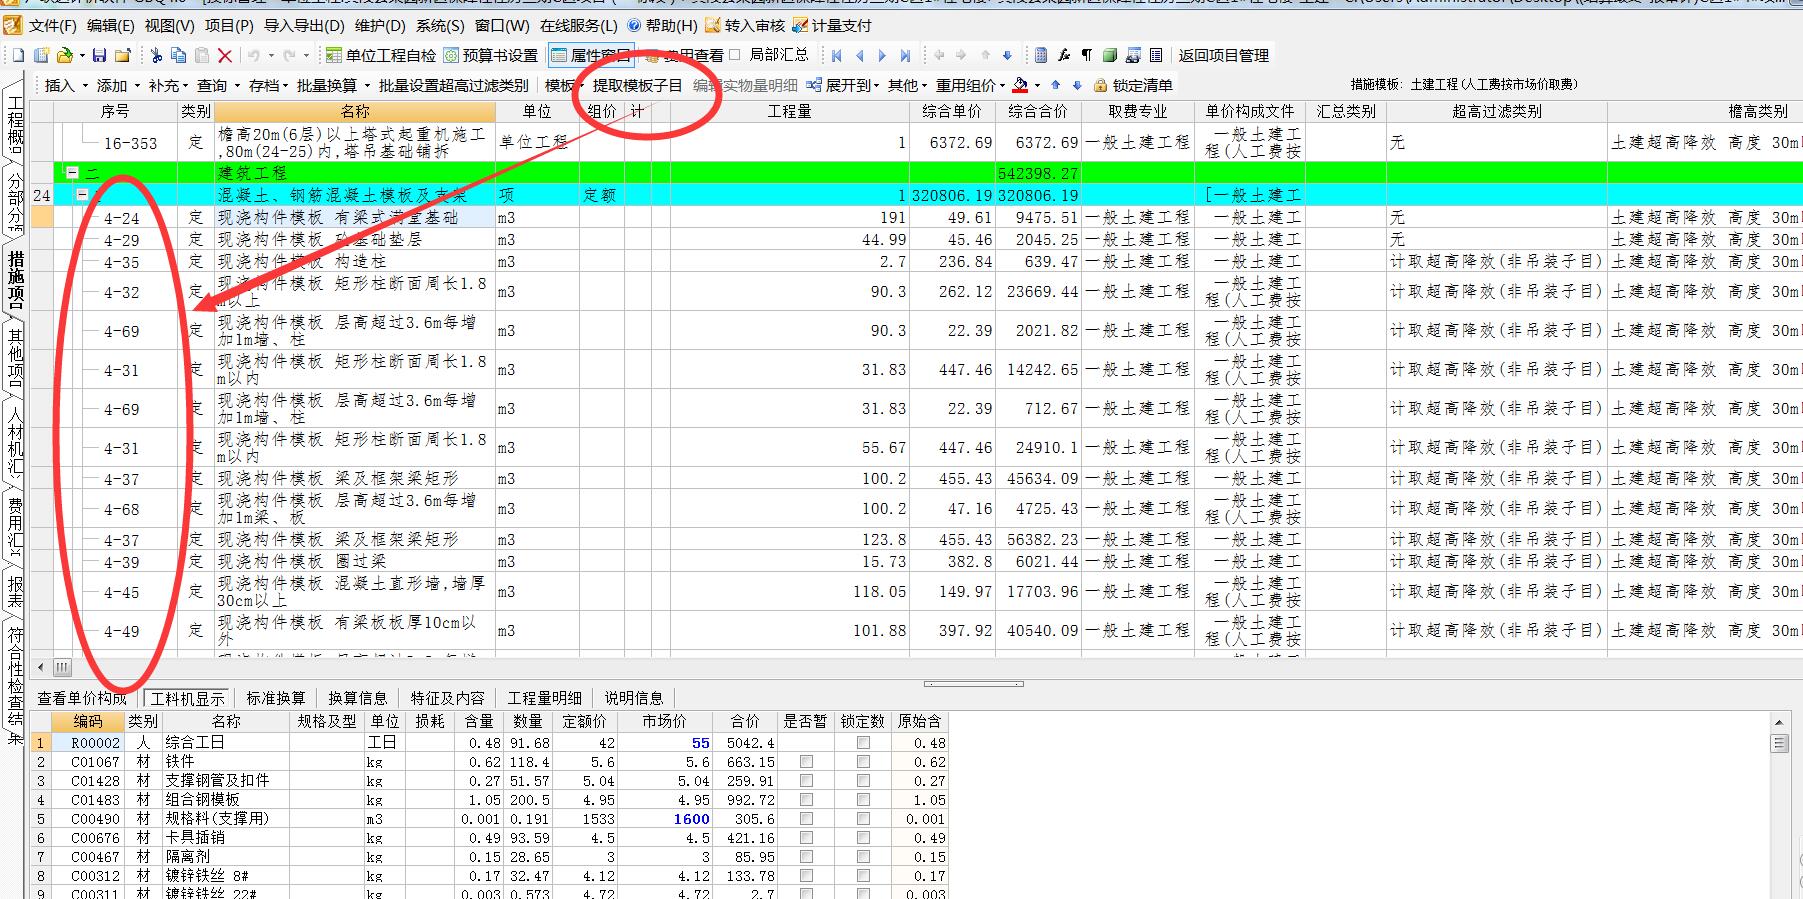The image size is (1803, 899).
Task: Go to next record blue arrow
Action: (x=882, y=55)
